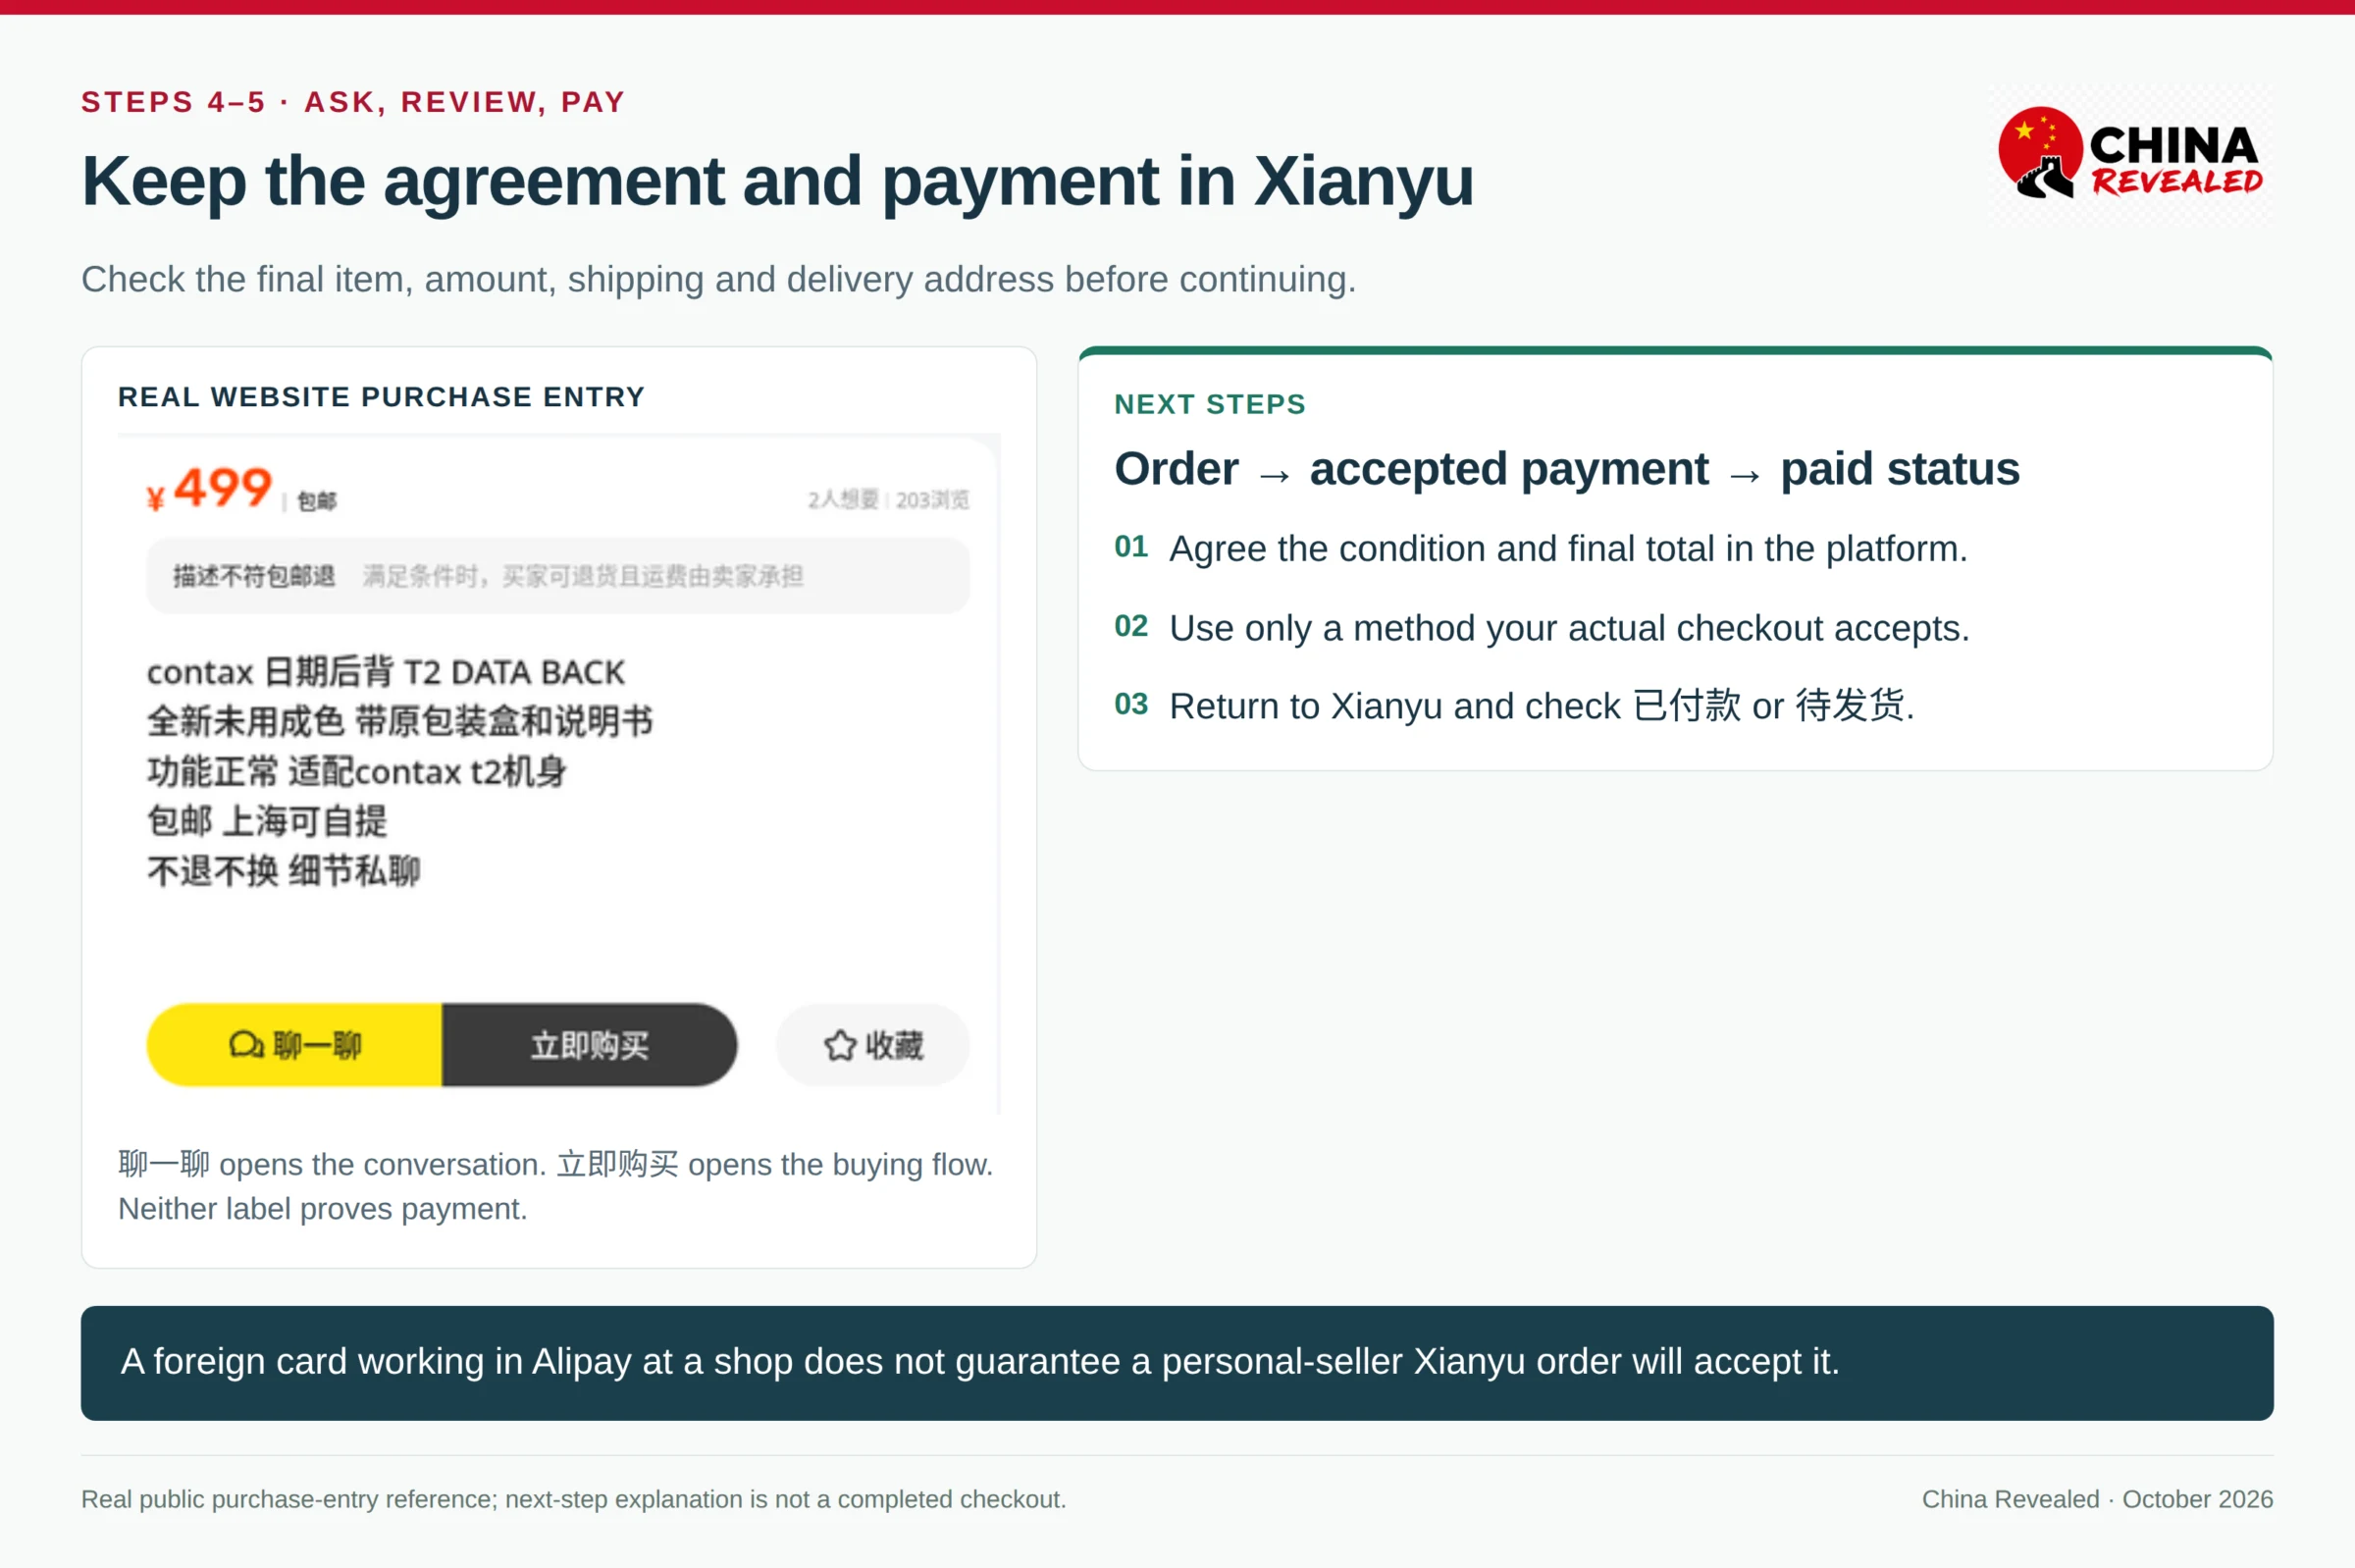Click the 'NEXT STEPS' label
This screenshot has height=1568, width=2355.
(1210, 404)
